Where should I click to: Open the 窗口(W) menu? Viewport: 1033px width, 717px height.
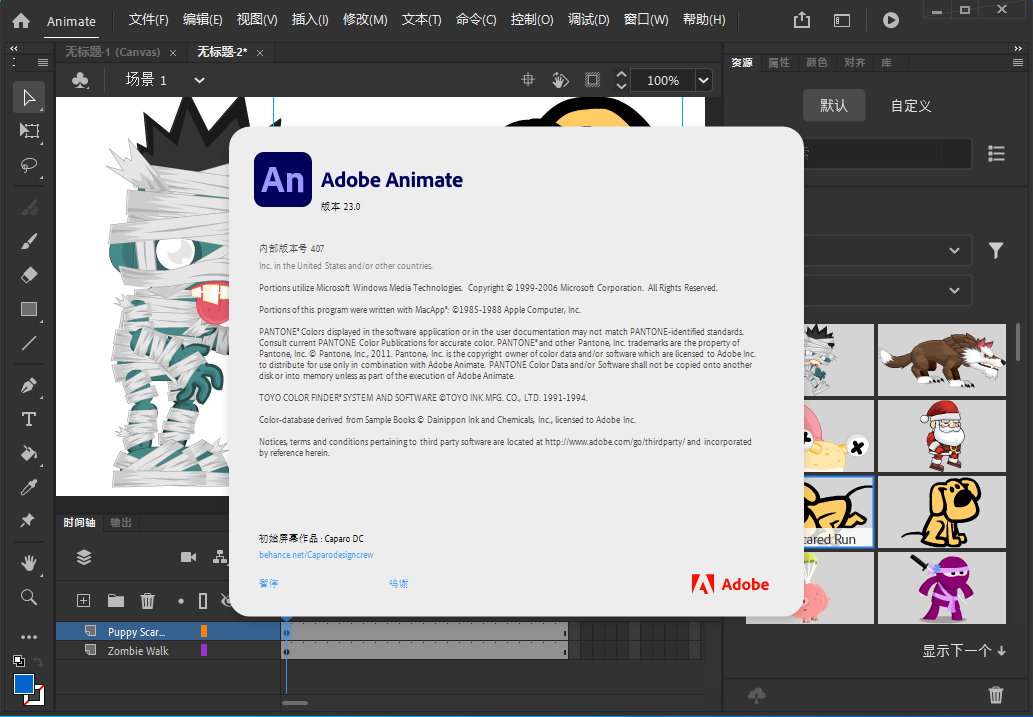pyautogui.click(x=646, y=20)
